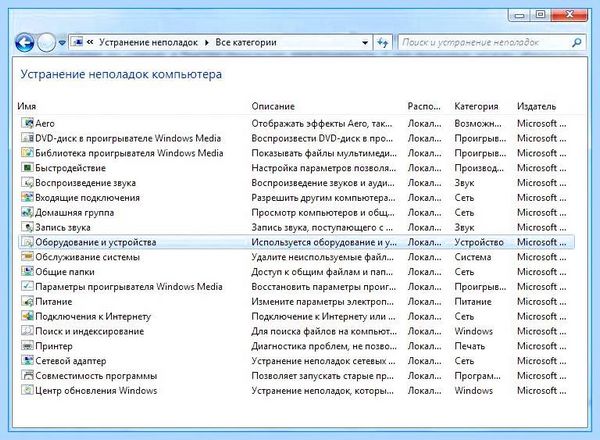Screen dimensions: 600x440
Task: Expand breadcrumb arrow after Устранение неполадок
Action: 207,42
